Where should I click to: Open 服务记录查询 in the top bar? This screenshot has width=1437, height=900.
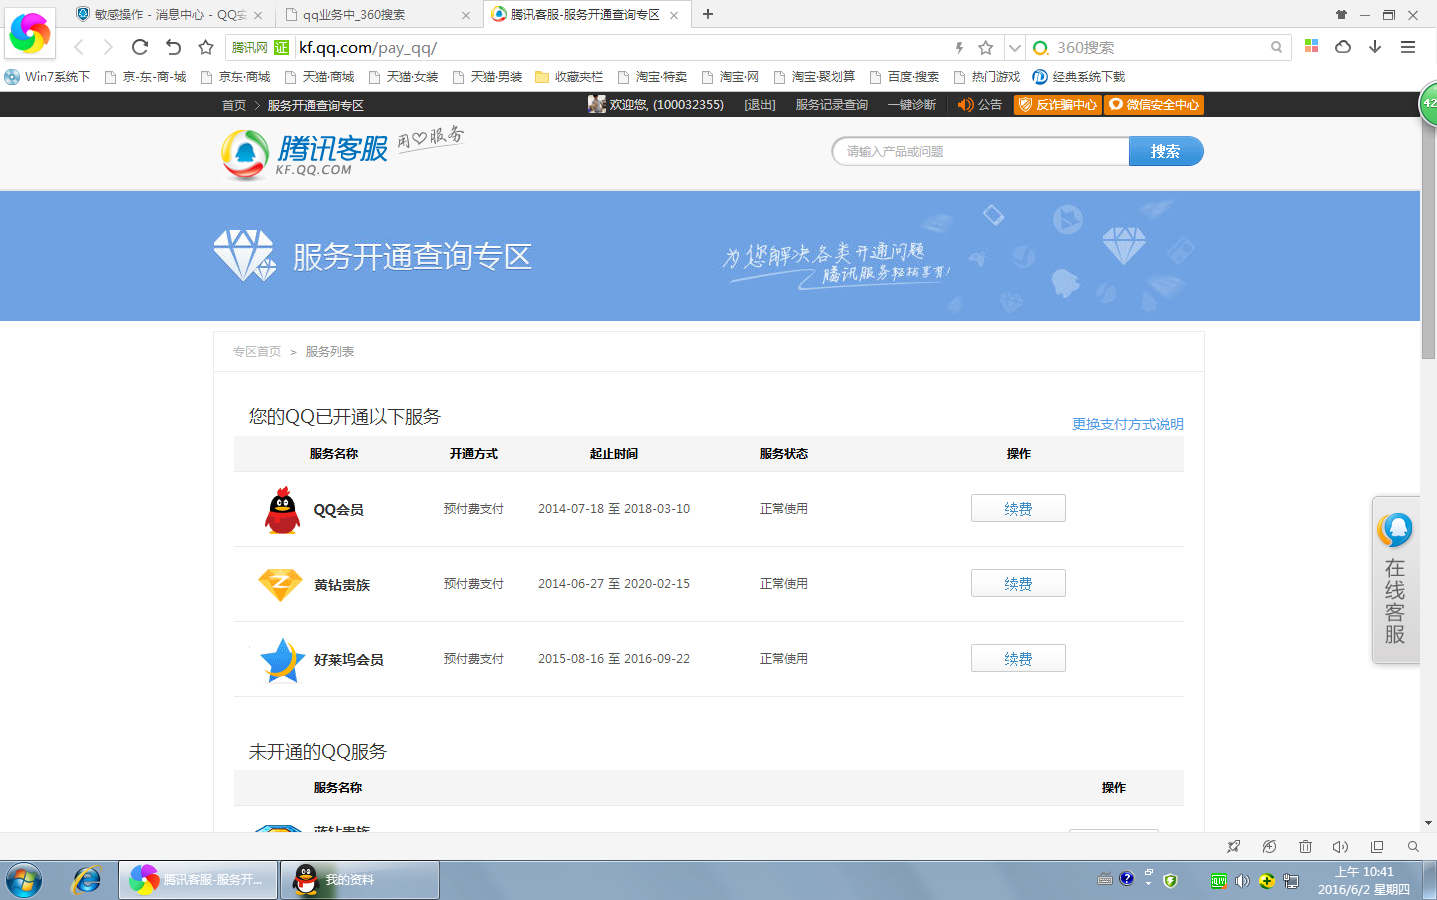point(832,104)
